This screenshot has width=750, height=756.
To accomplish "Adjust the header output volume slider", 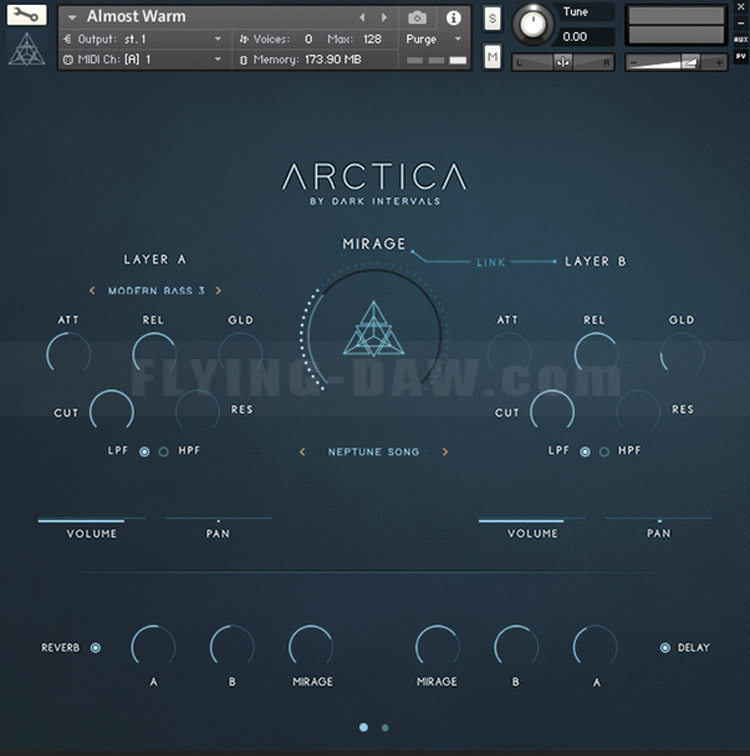I will [x=676, y=62].
